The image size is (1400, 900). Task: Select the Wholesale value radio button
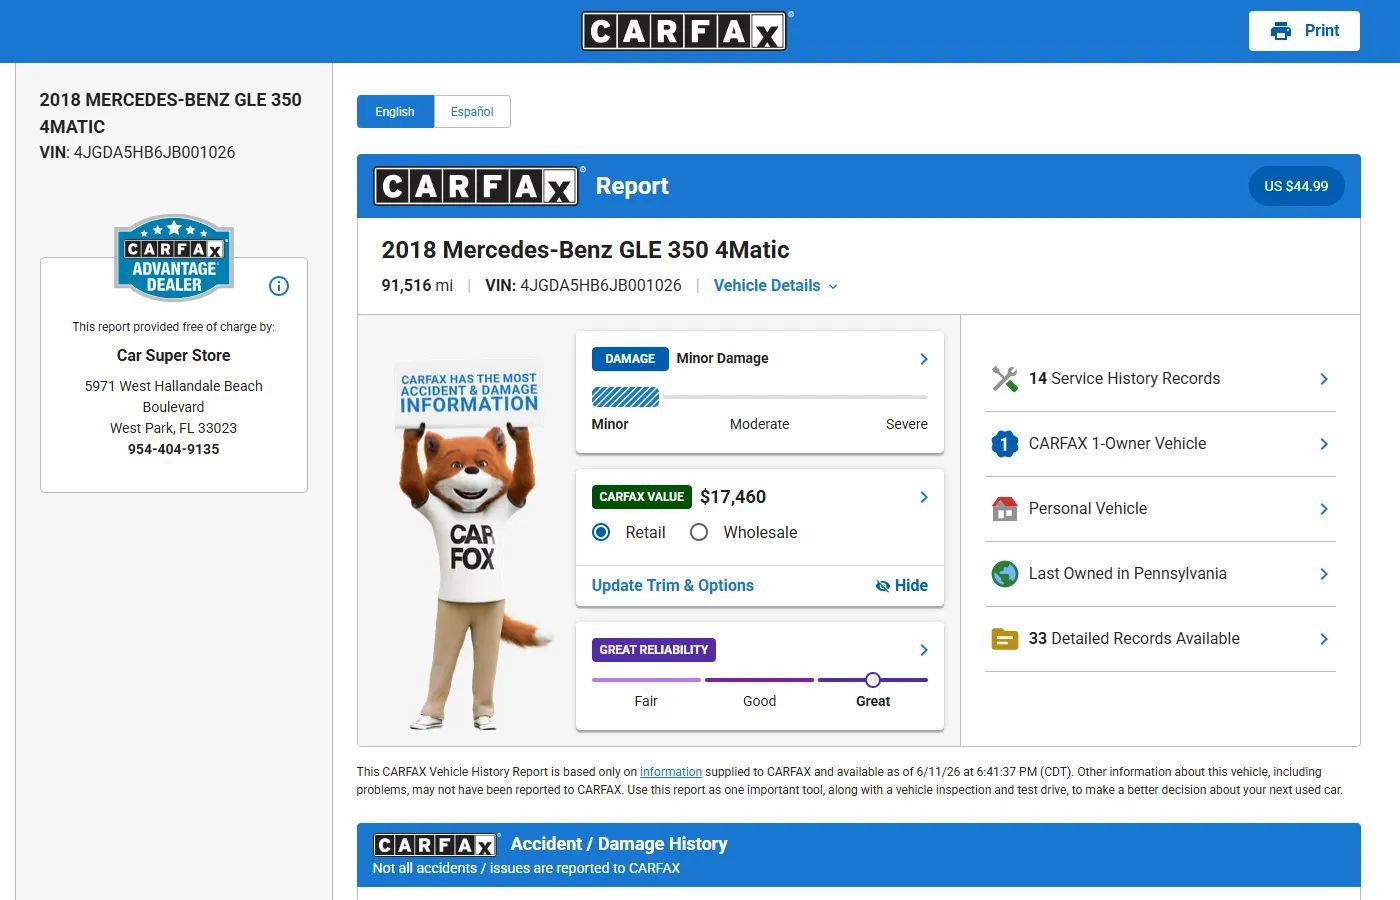click(x=699, y=532)
